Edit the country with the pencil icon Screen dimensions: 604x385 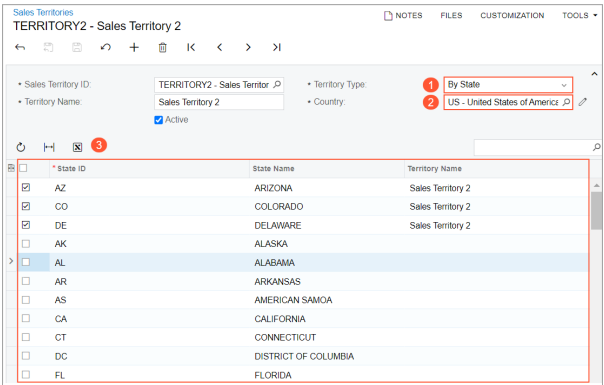tap(583, 102)
